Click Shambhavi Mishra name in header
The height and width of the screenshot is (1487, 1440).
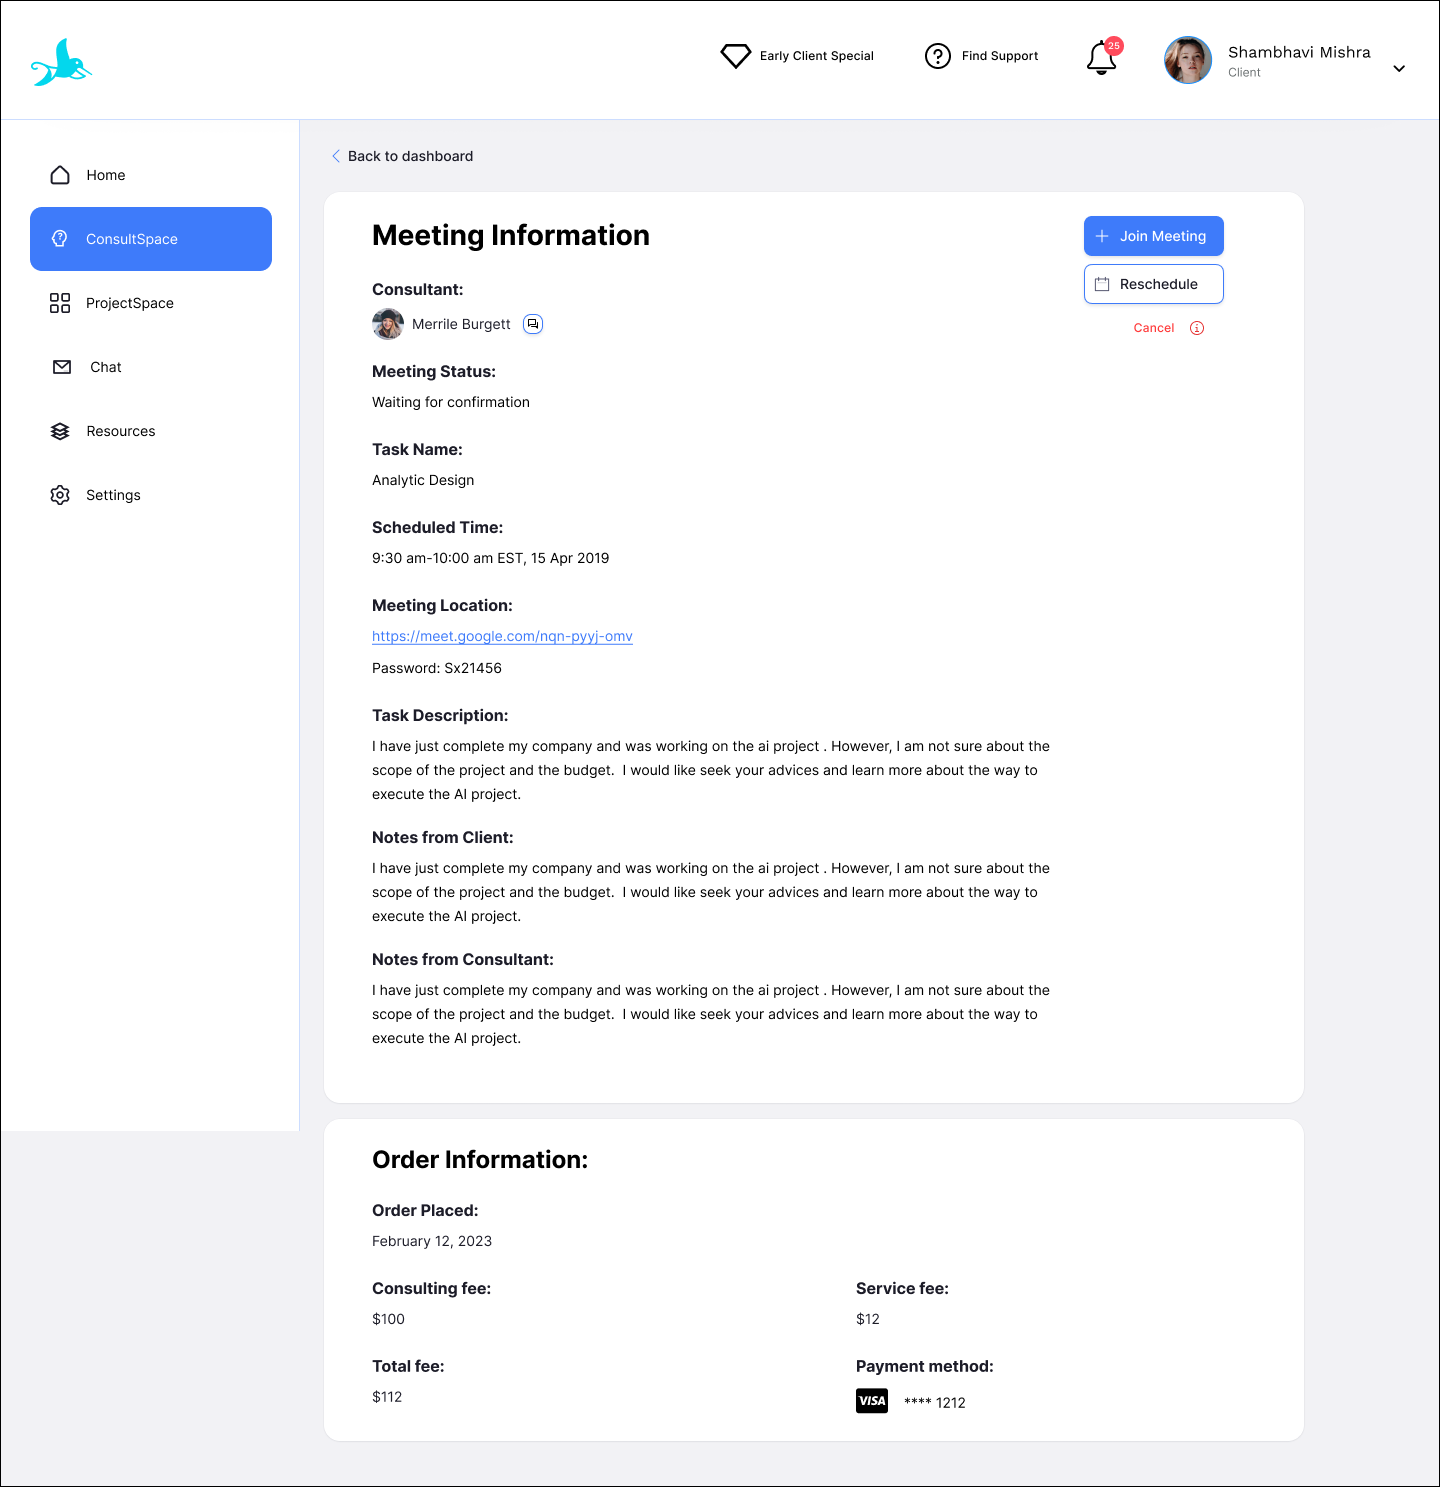(1299, 52)
